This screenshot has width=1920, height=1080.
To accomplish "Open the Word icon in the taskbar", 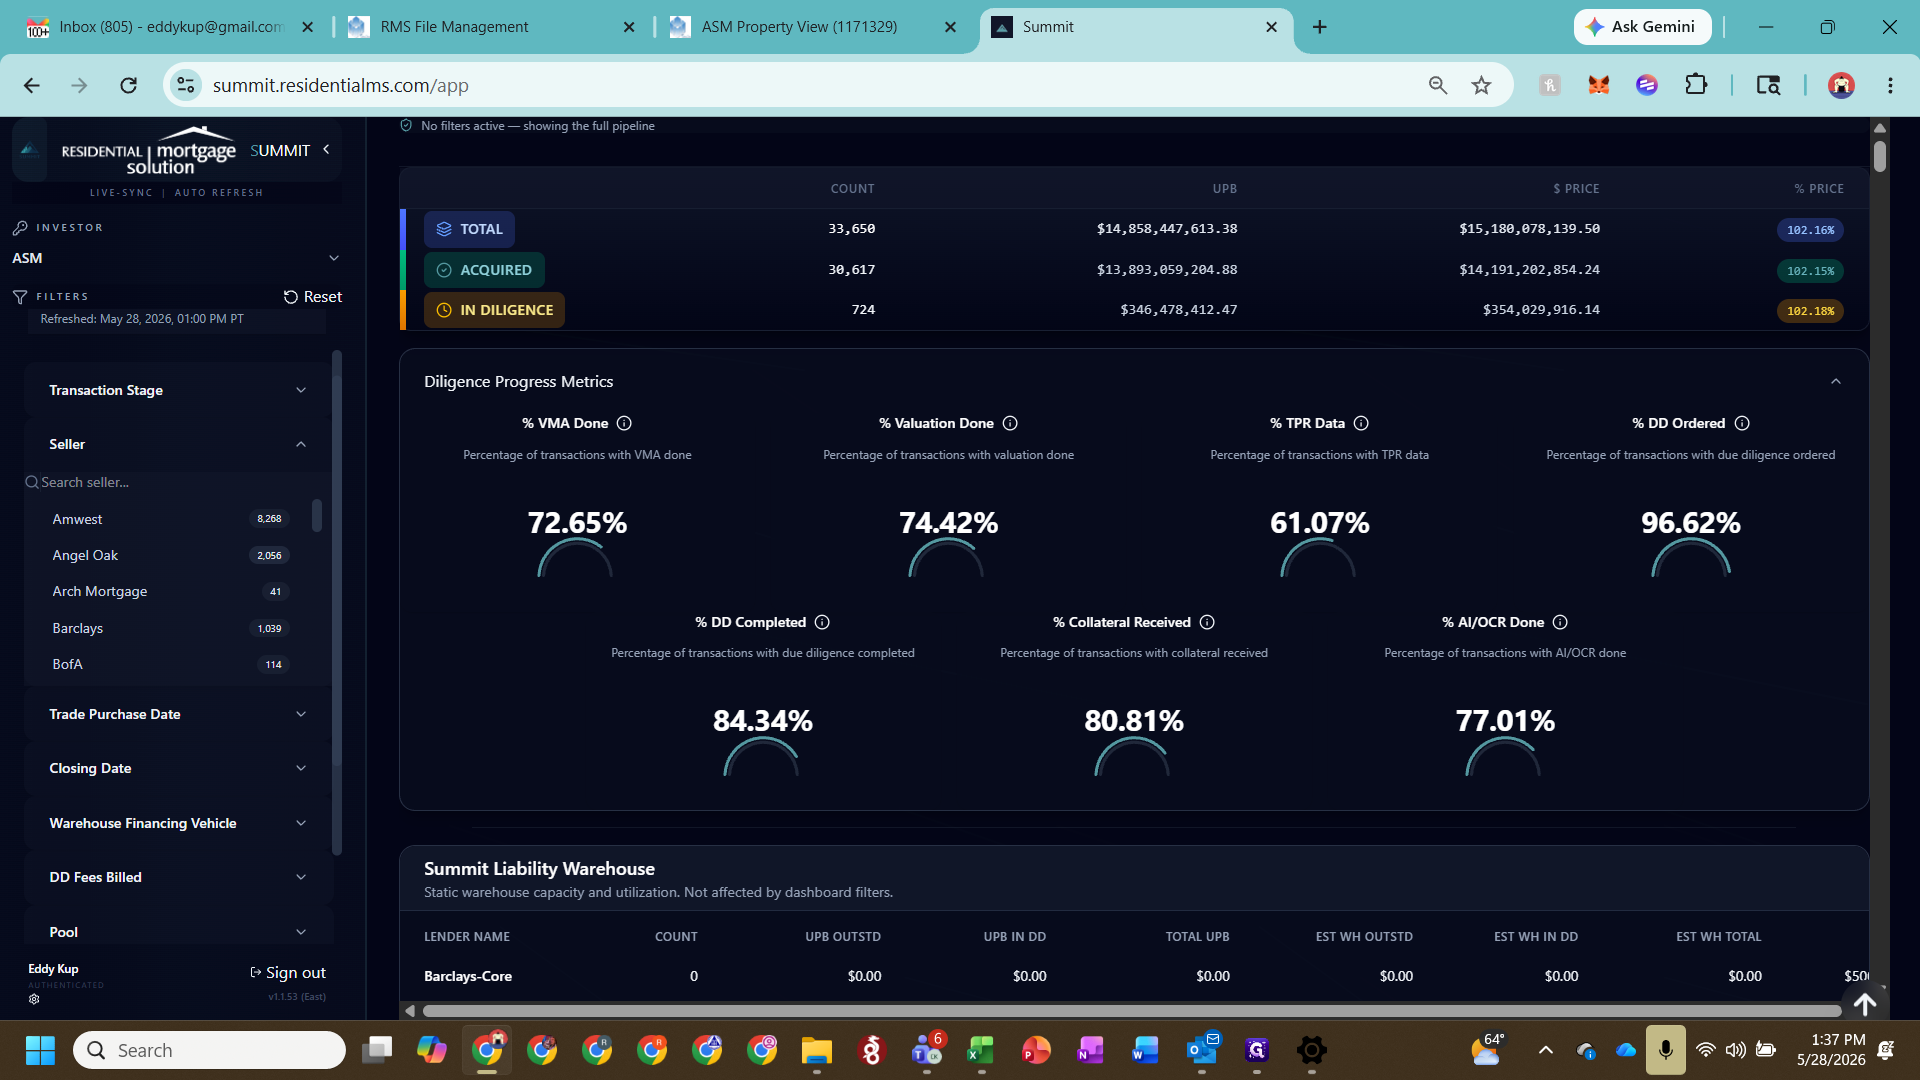I will click(x=1145, y=1050).
